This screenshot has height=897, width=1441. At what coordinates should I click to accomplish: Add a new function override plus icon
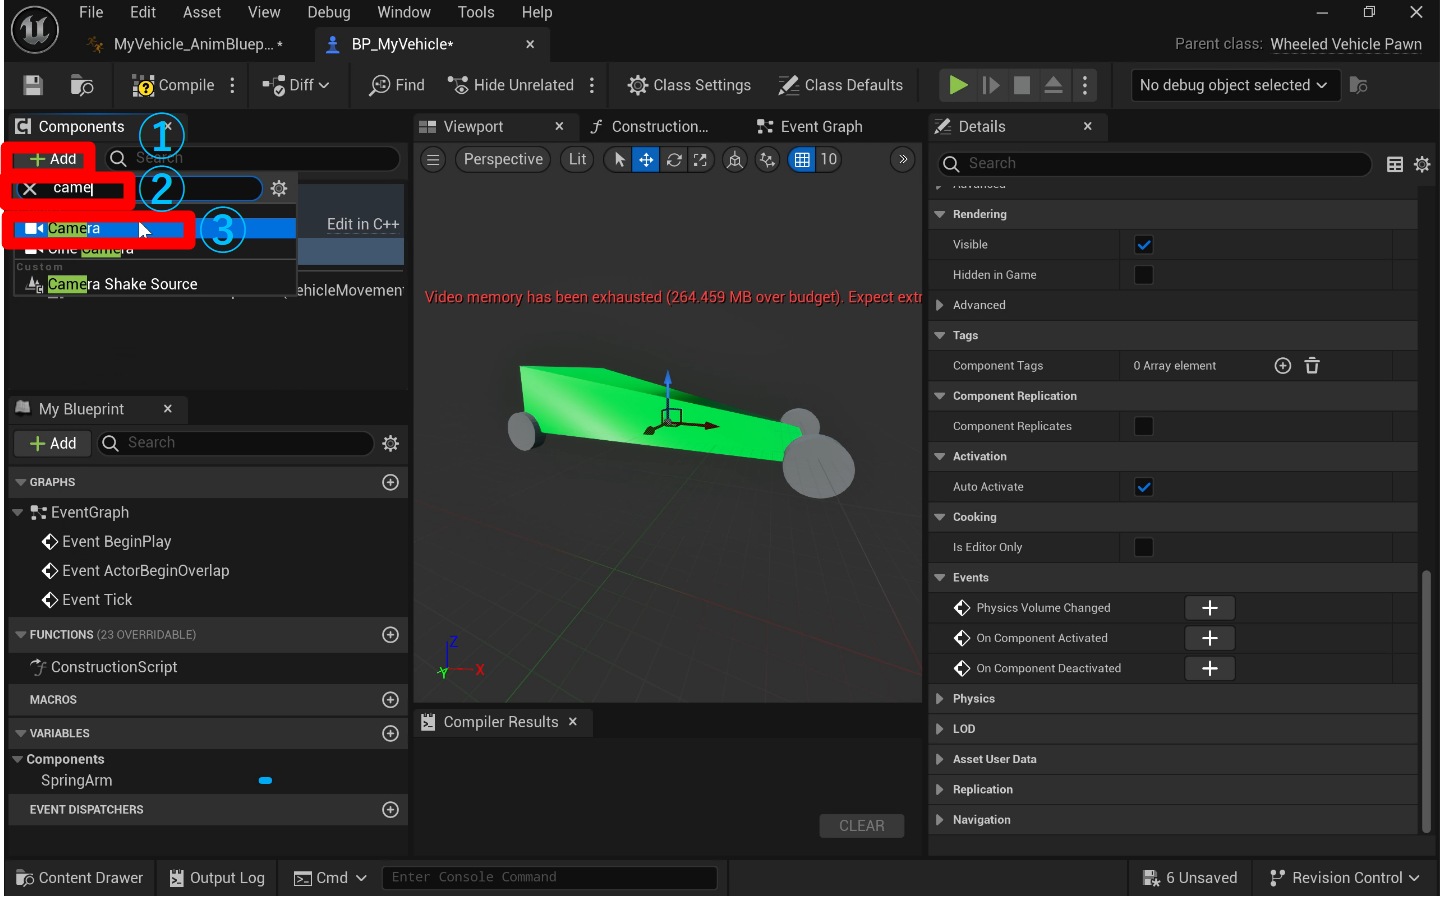pos(391,635)
